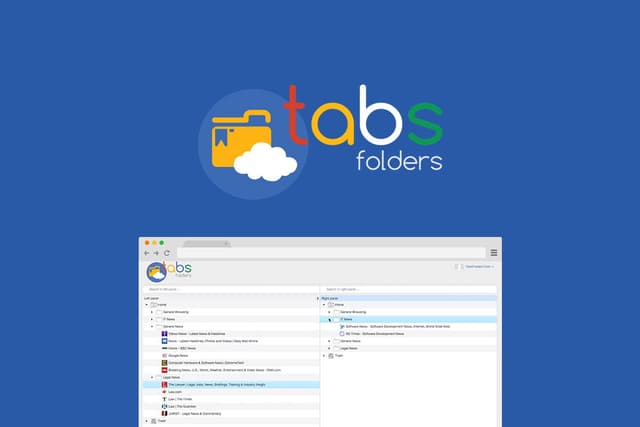Click Yahoo News bookmark favicon
Screen dimensions: 640x427
(x=164, y=334)
